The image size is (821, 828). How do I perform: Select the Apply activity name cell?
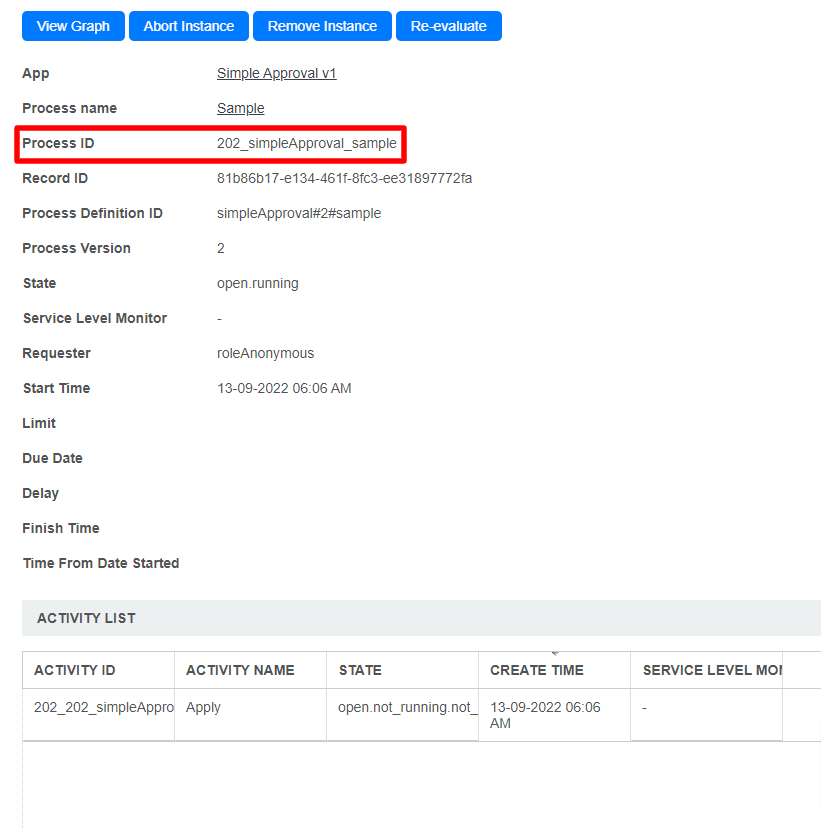[x=203, y=708]
